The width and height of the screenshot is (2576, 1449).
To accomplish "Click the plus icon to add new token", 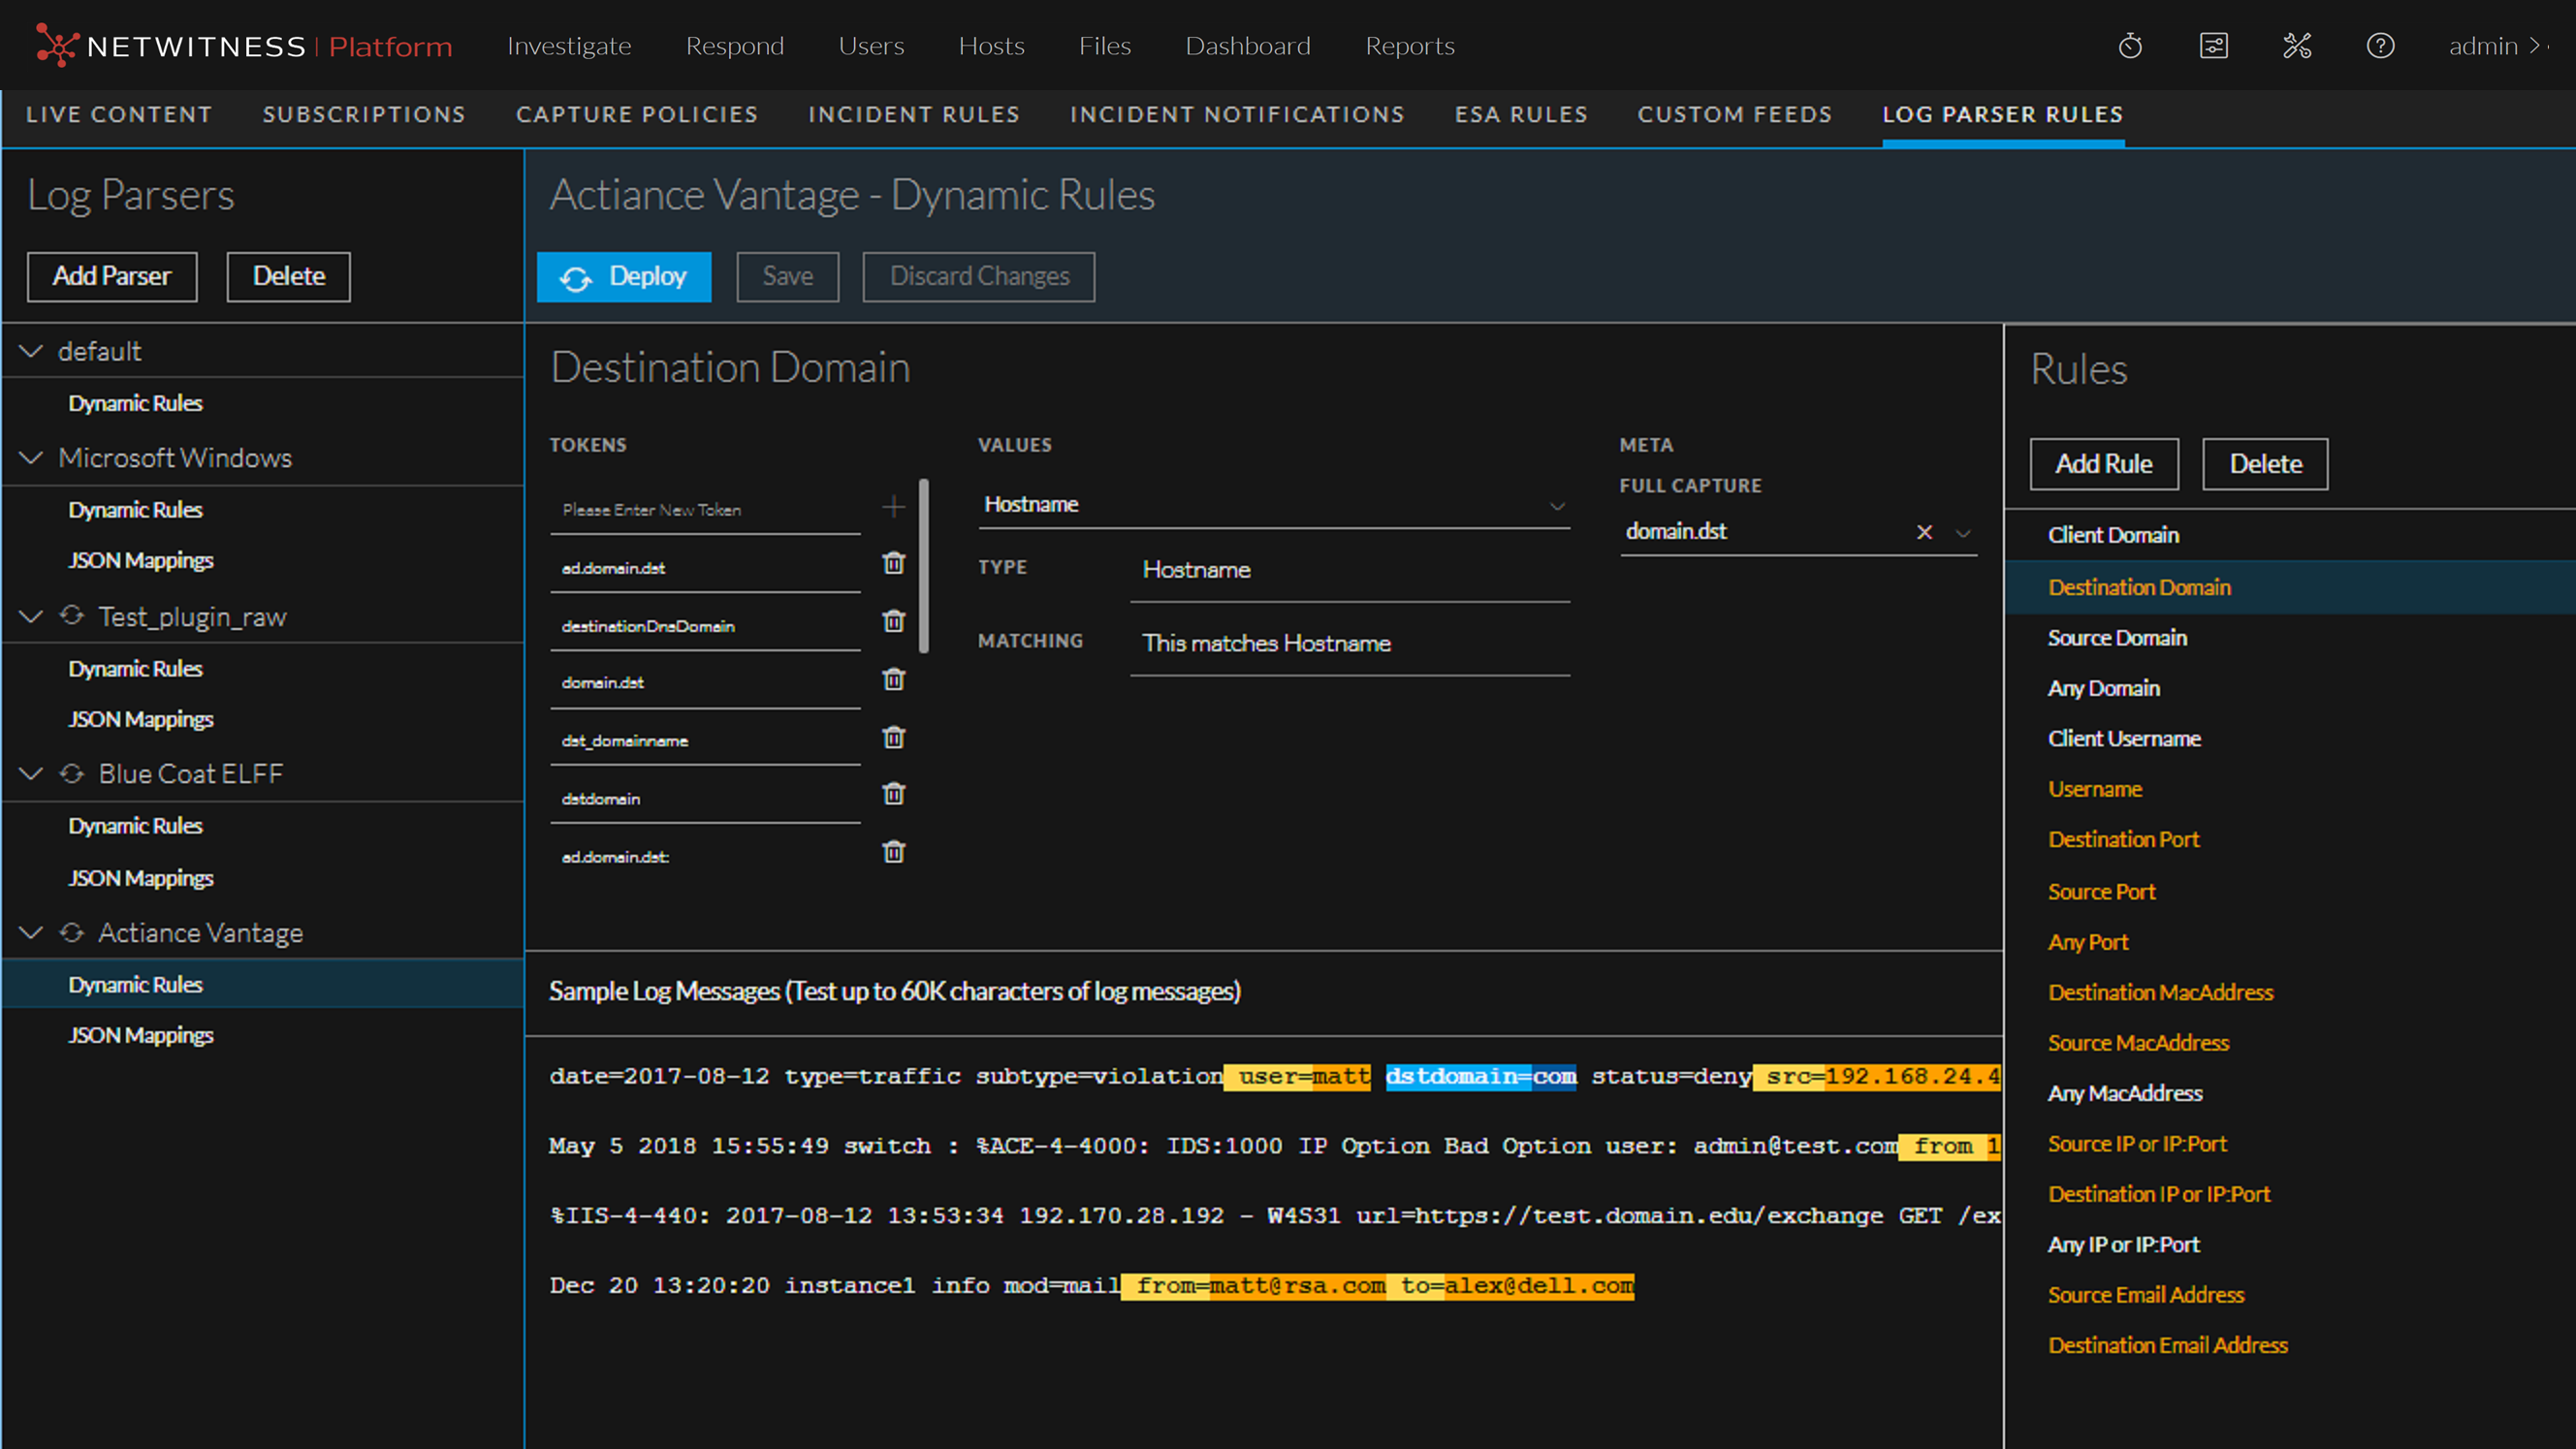I will click(x=893, y=507).
